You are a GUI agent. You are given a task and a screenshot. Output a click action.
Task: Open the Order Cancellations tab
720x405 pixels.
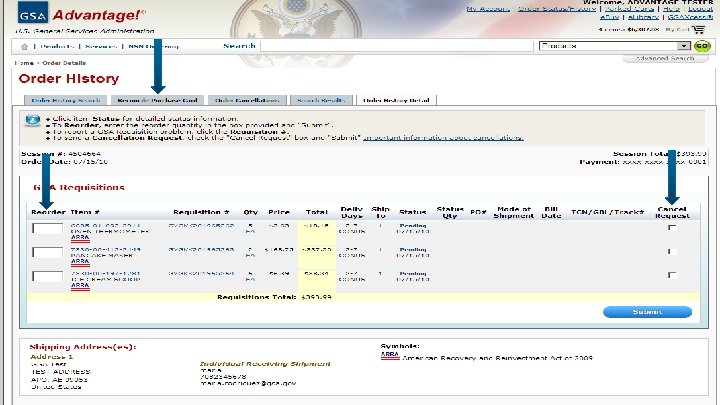(247, 100)
